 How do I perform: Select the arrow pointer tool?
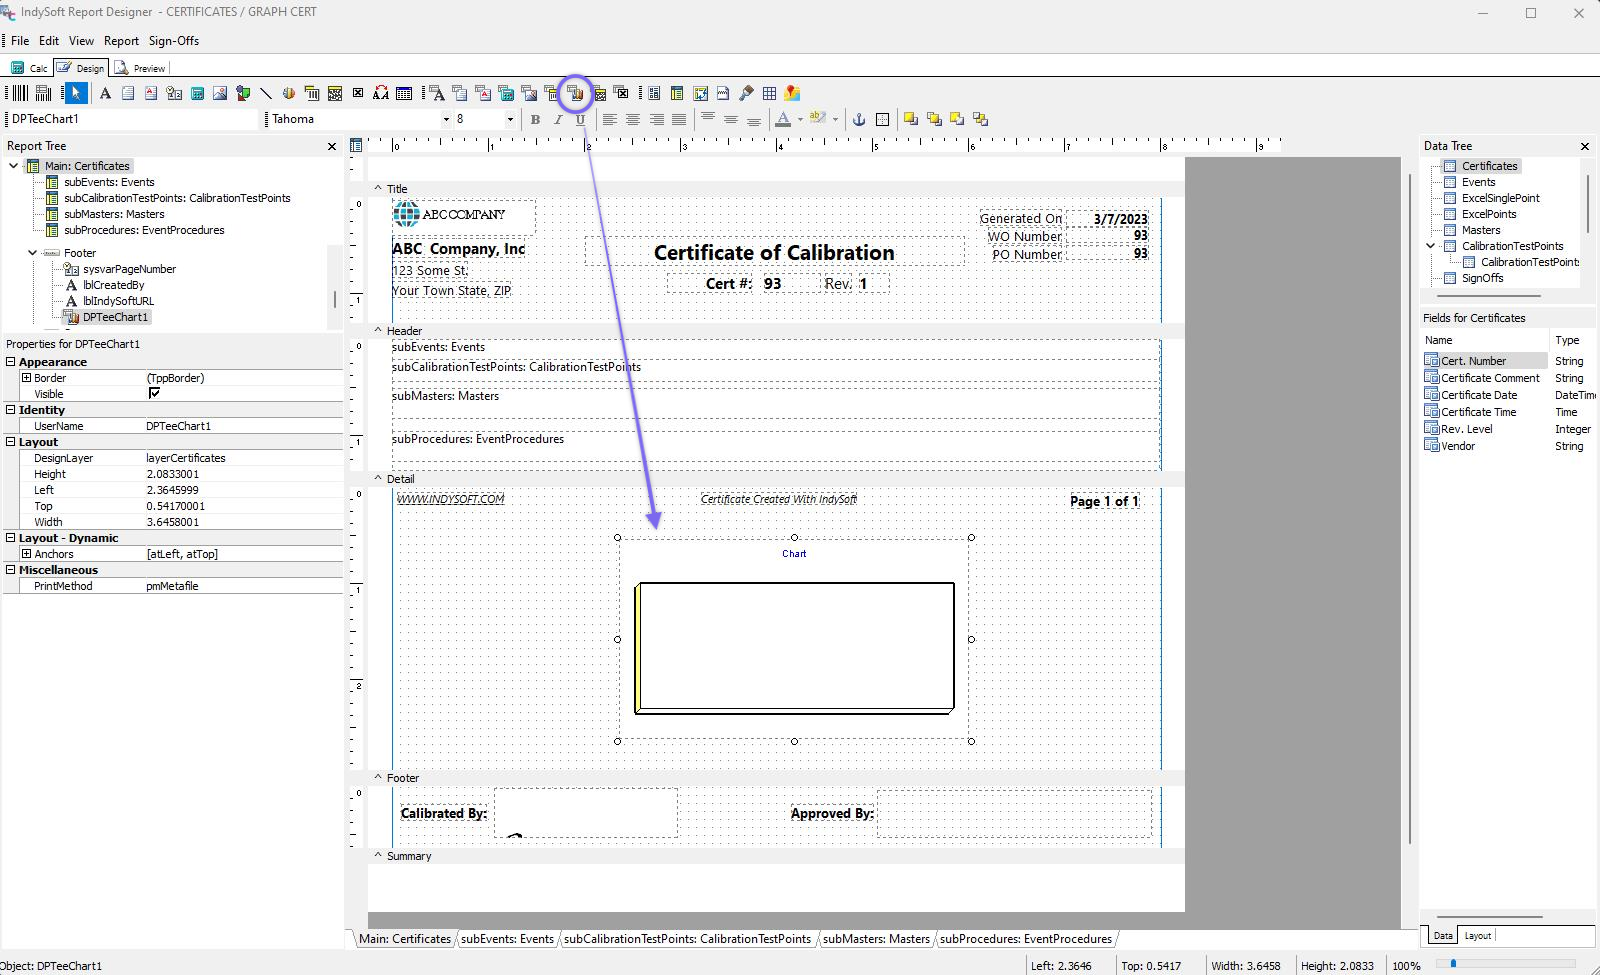pos(76,93)
